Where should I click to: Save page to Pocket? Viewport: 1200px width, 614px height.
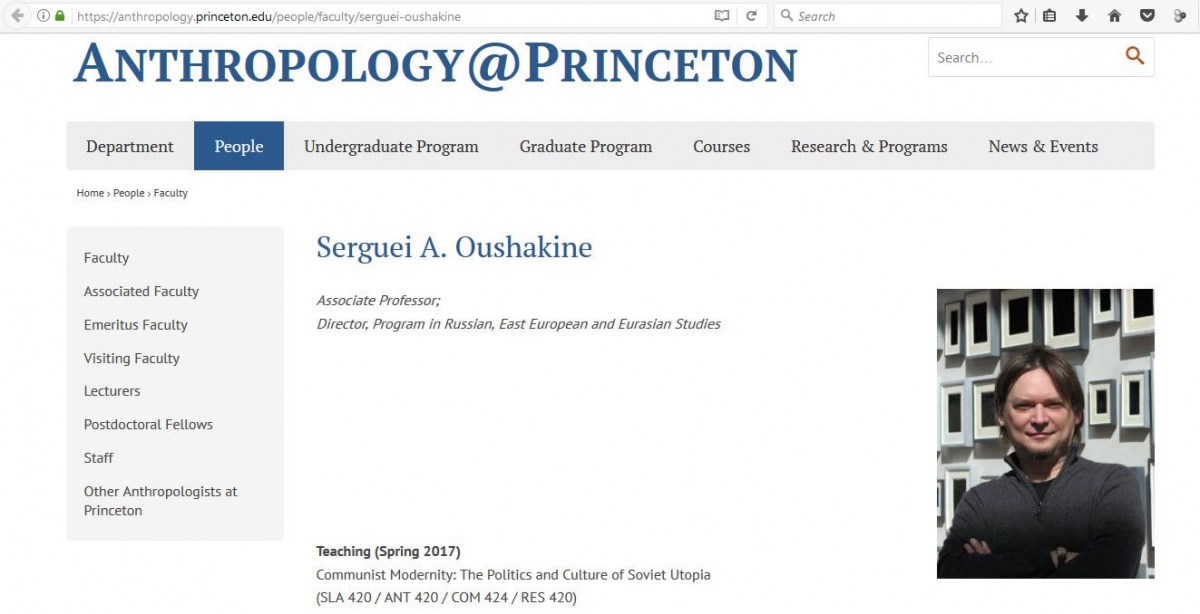pyautogui.click(x=1145, y=15)
